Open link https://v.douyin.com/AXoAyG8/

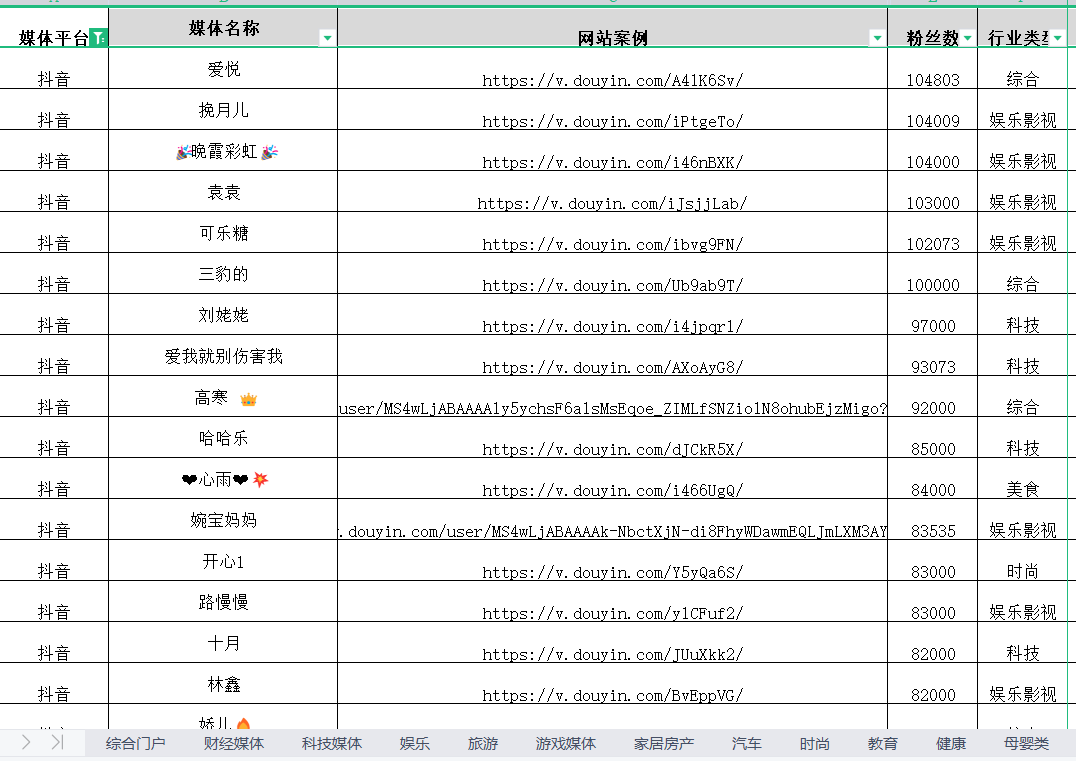coord(612,367)
